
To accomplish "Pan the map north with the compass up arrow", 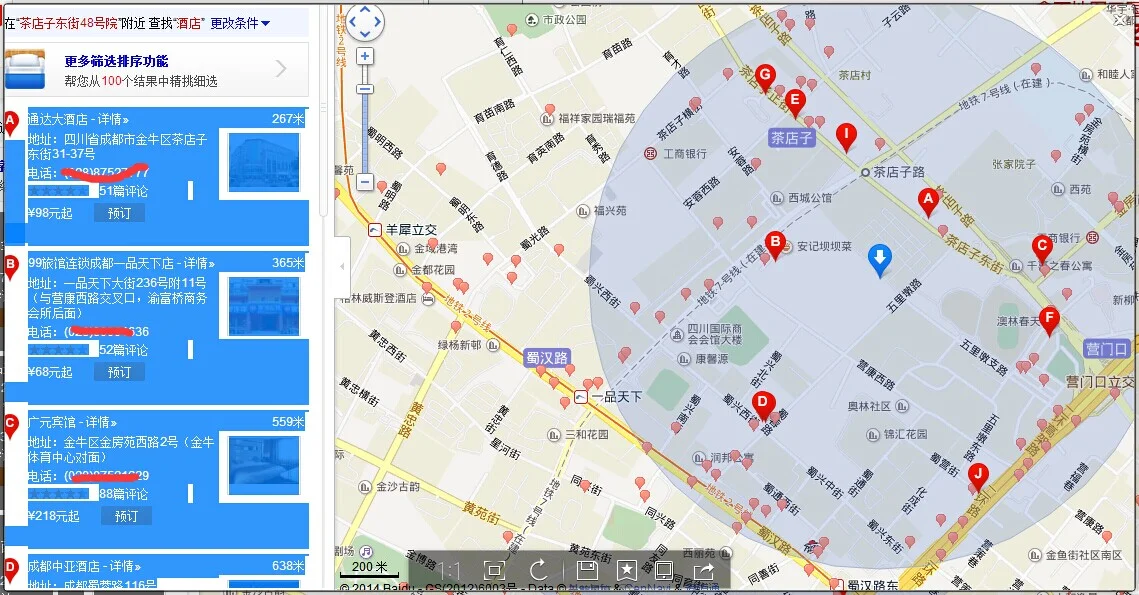I will 364,11.
